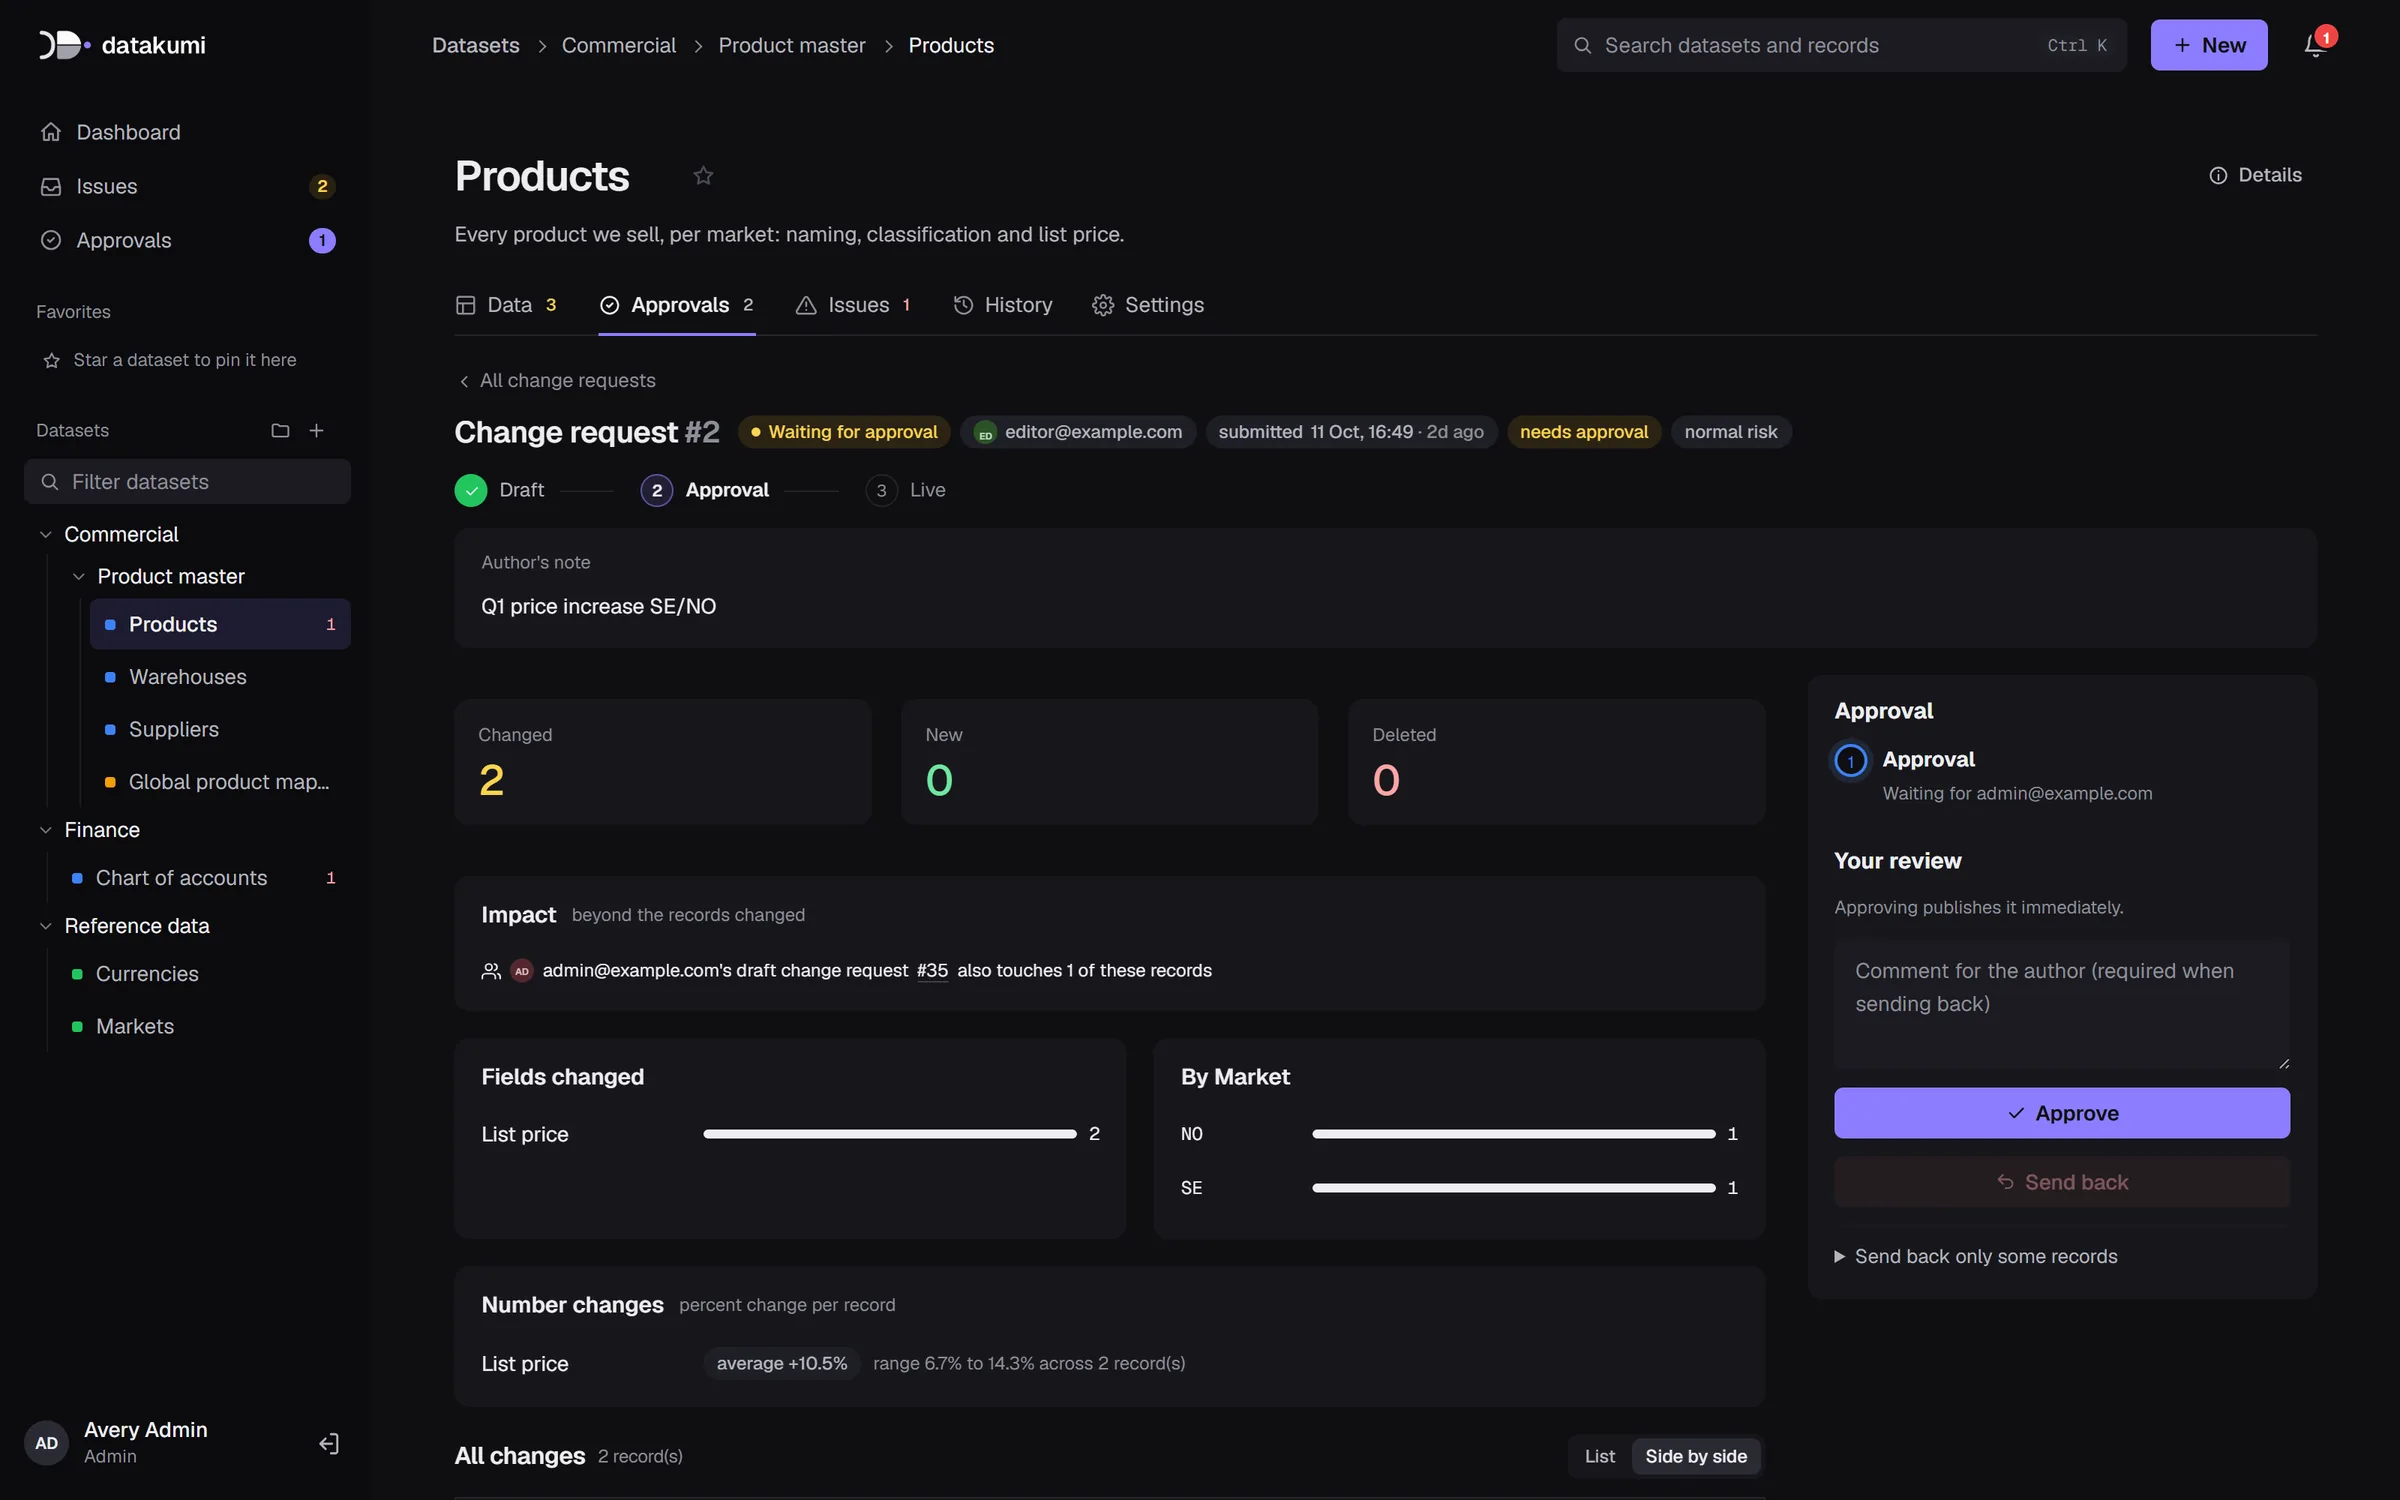Open change request #35 link
Image resolution: width=2400 pixels, height=1500 pixels.
[x=932, y=971]
